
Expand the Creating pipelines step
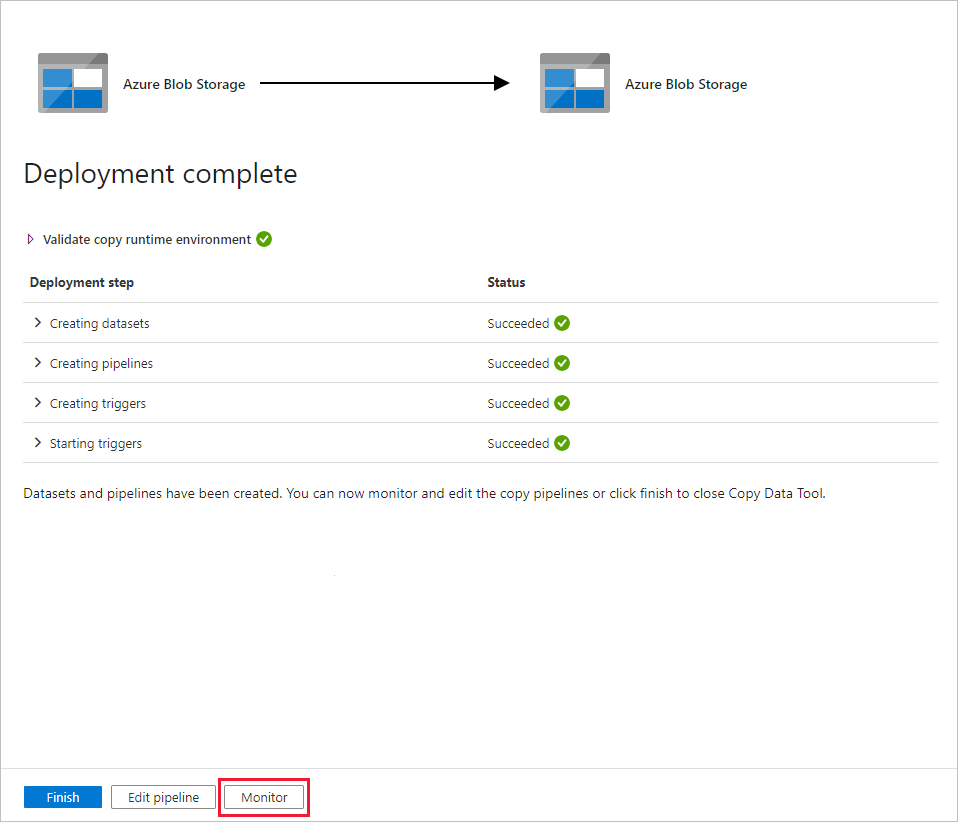click(x=38, y=363)
